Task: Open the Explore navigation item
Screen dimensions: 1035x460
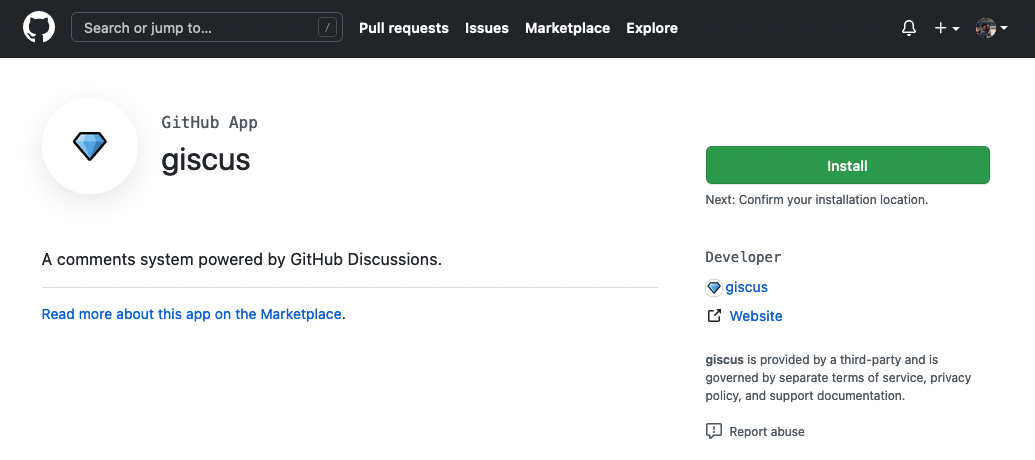Action: pos(652,28)
